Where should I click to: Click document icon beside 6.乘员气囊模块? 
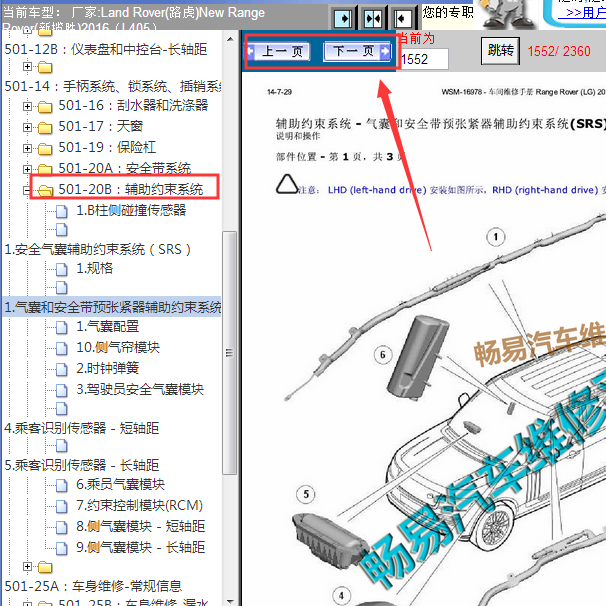(61, 485)
